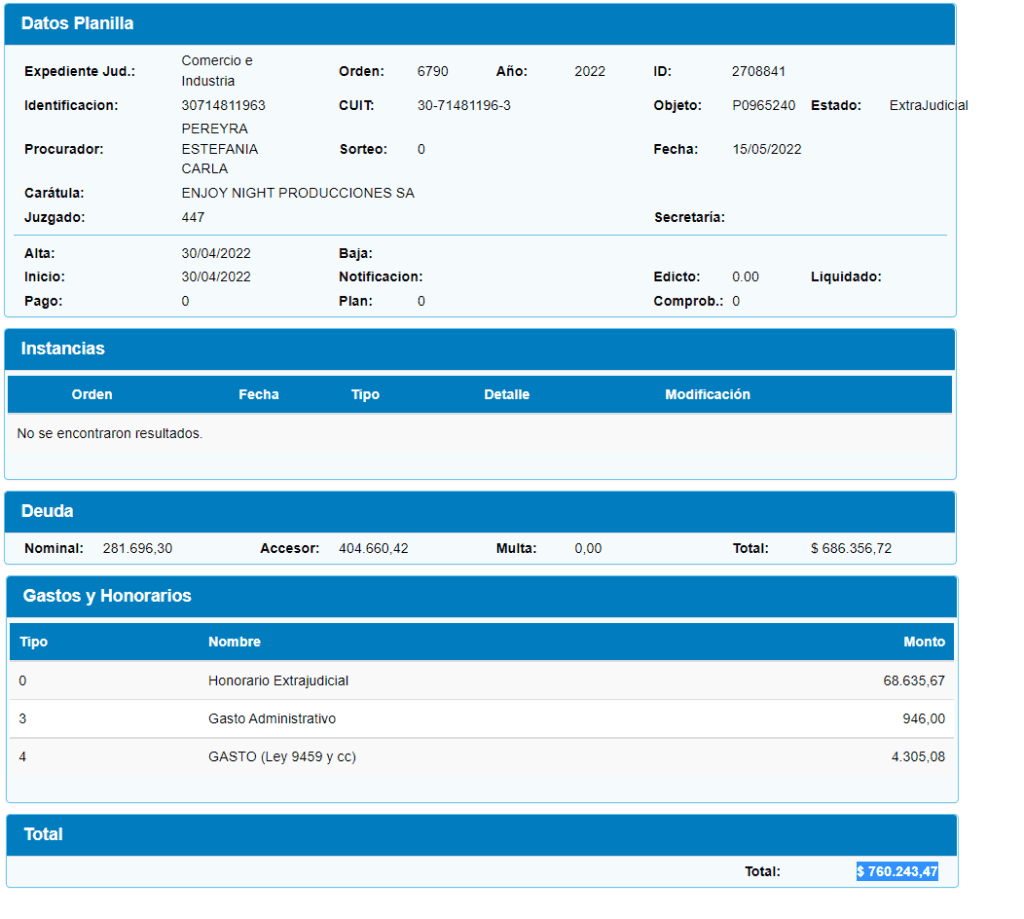Collapse the Instancias panel header
1024x919 pixels.
pos(479,349)
